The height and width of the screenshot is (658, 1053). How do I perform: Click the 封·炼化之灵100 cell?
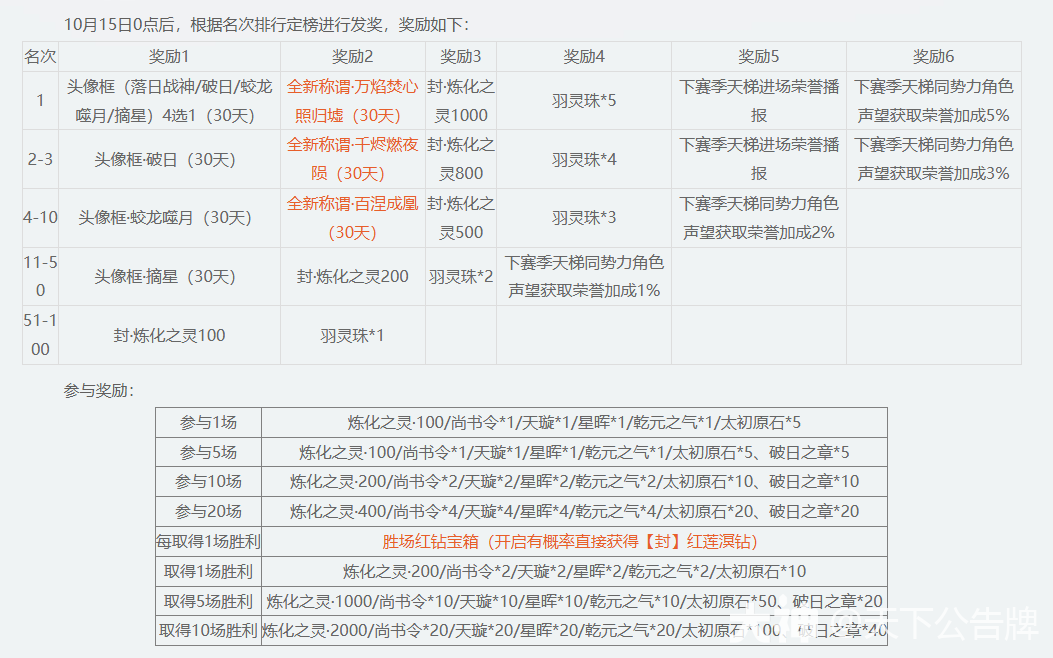tap(168, 335)
